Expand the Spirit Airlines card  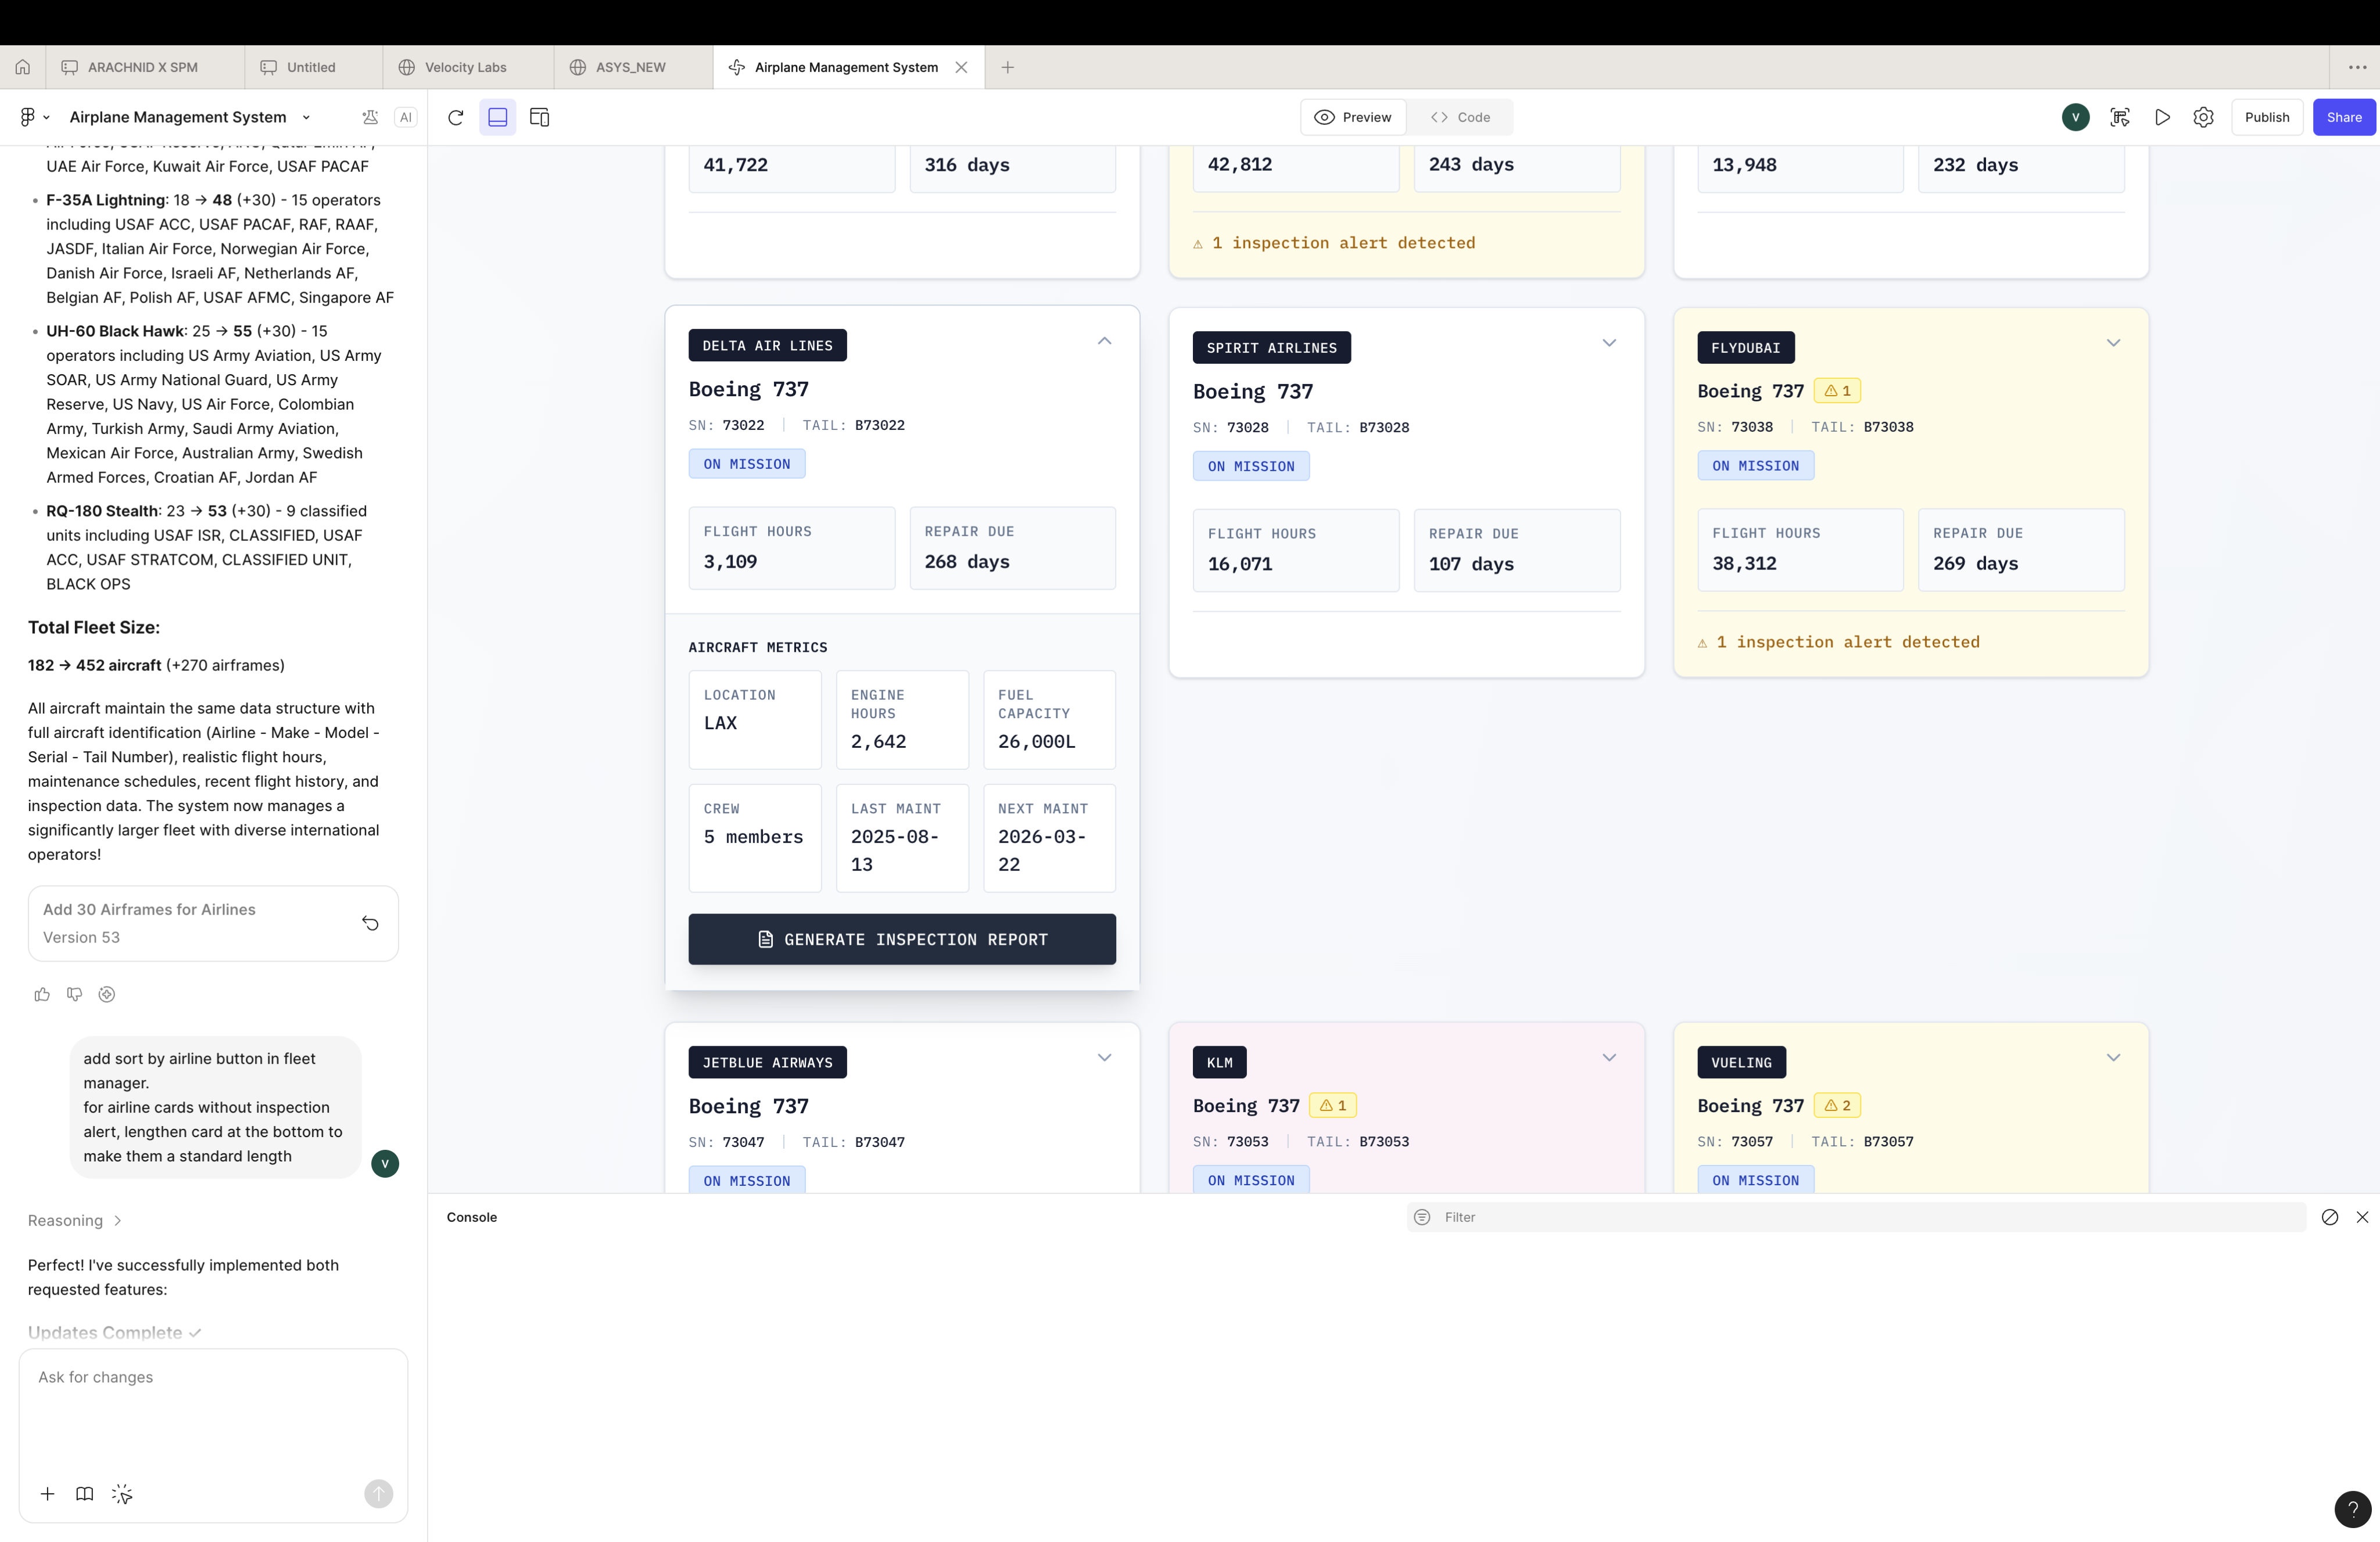1608,343
